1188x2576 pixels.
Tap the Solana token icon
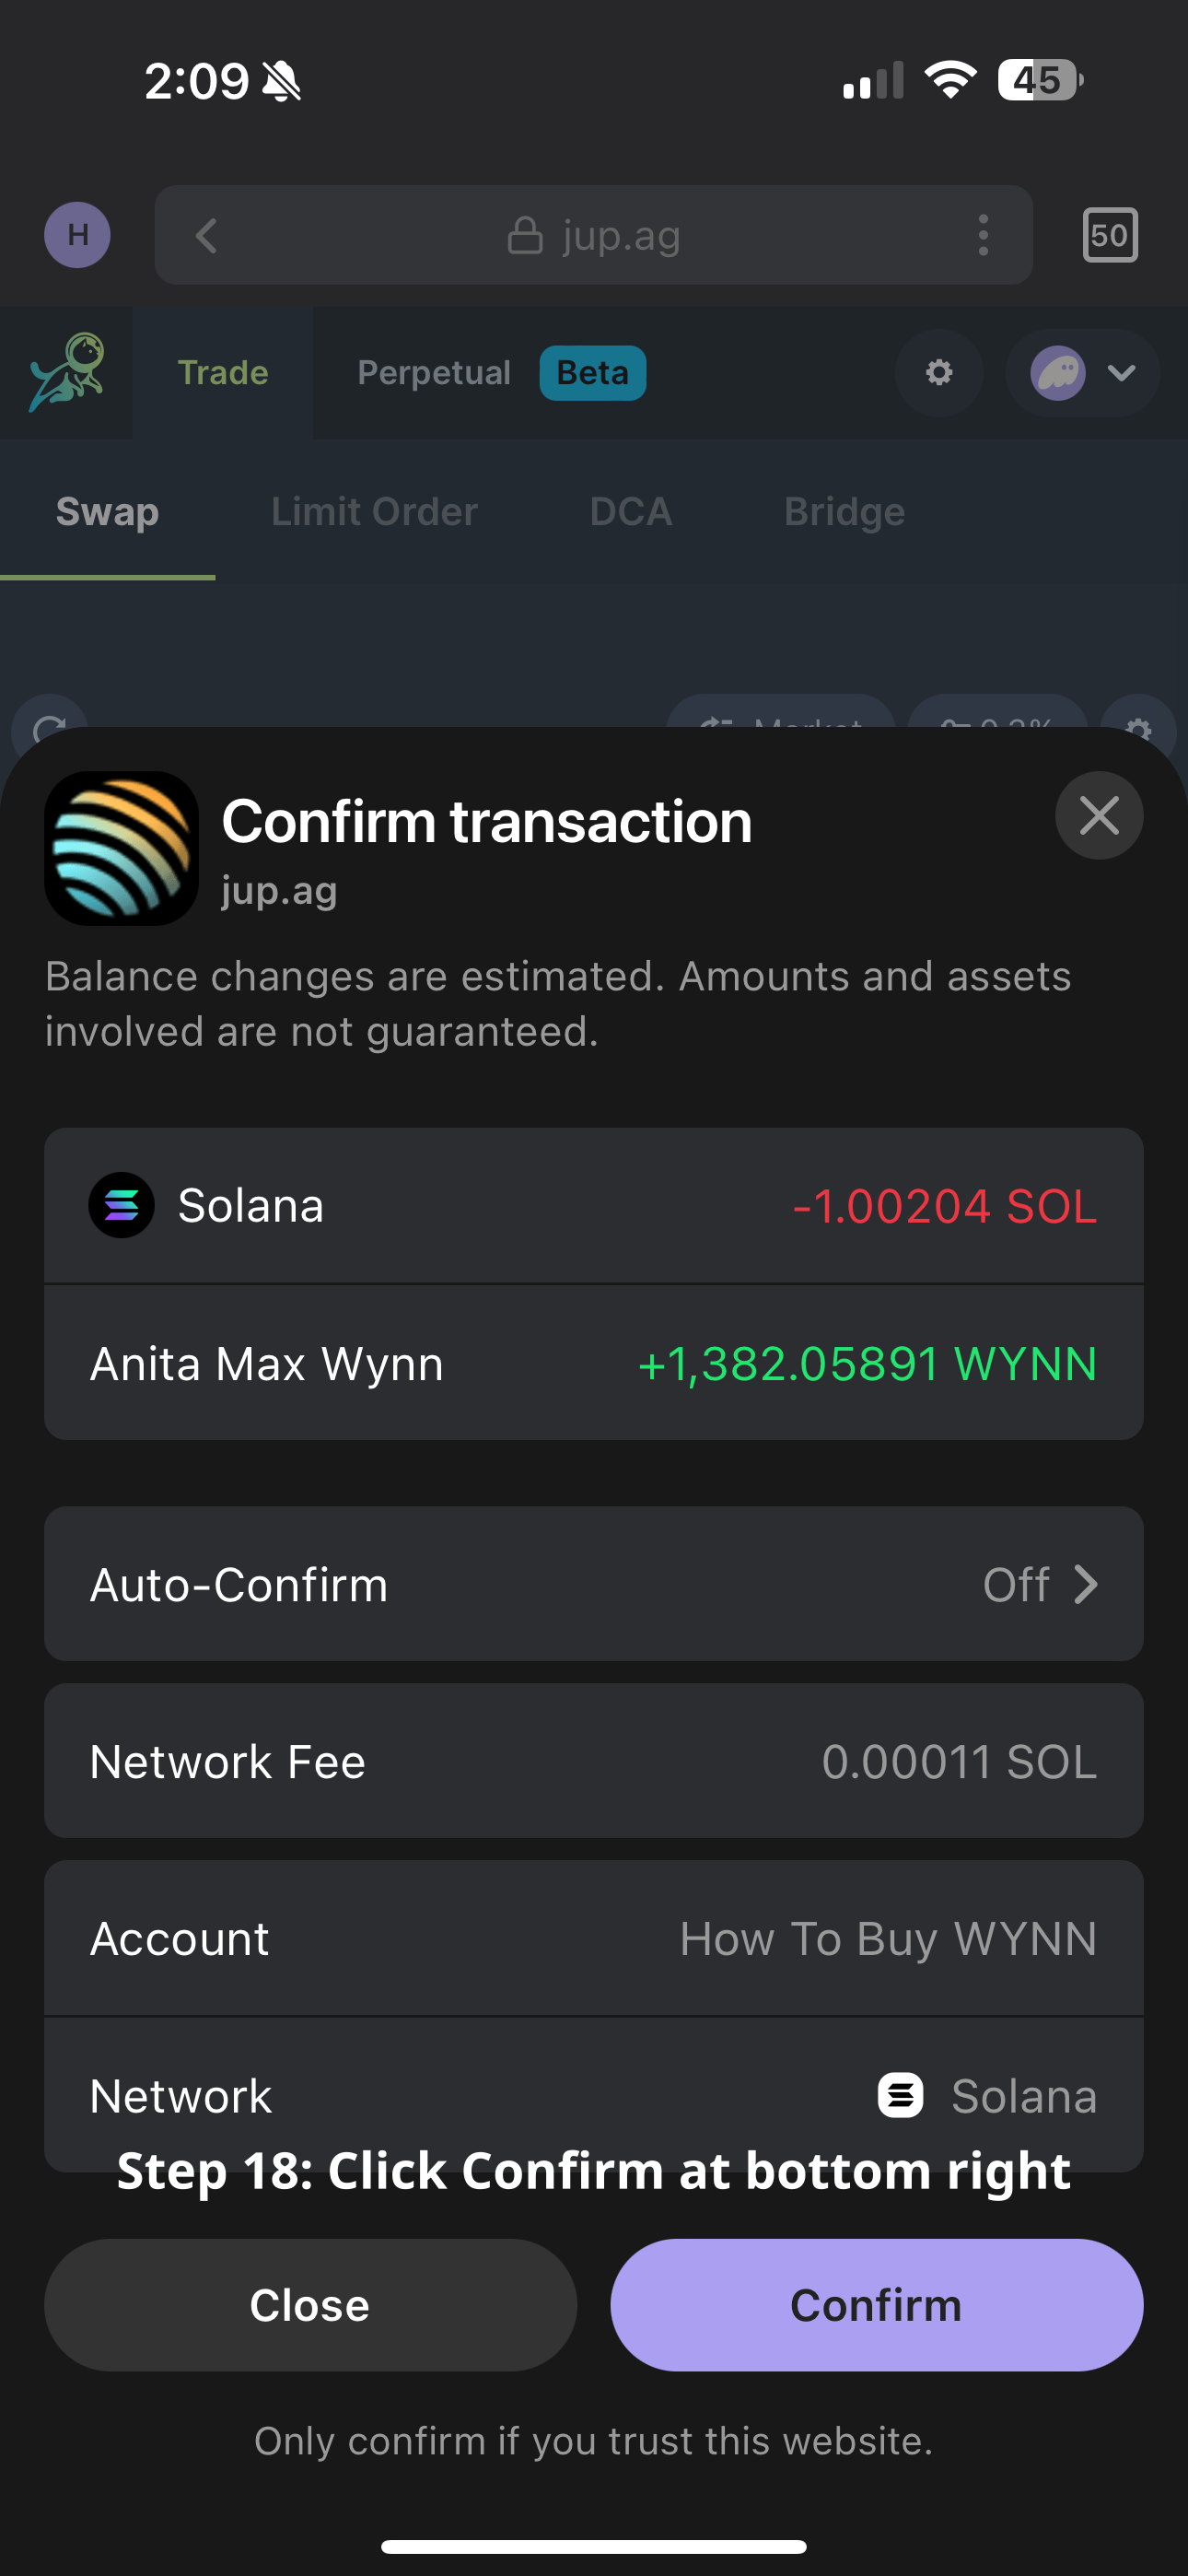[x=121, y=1205]
